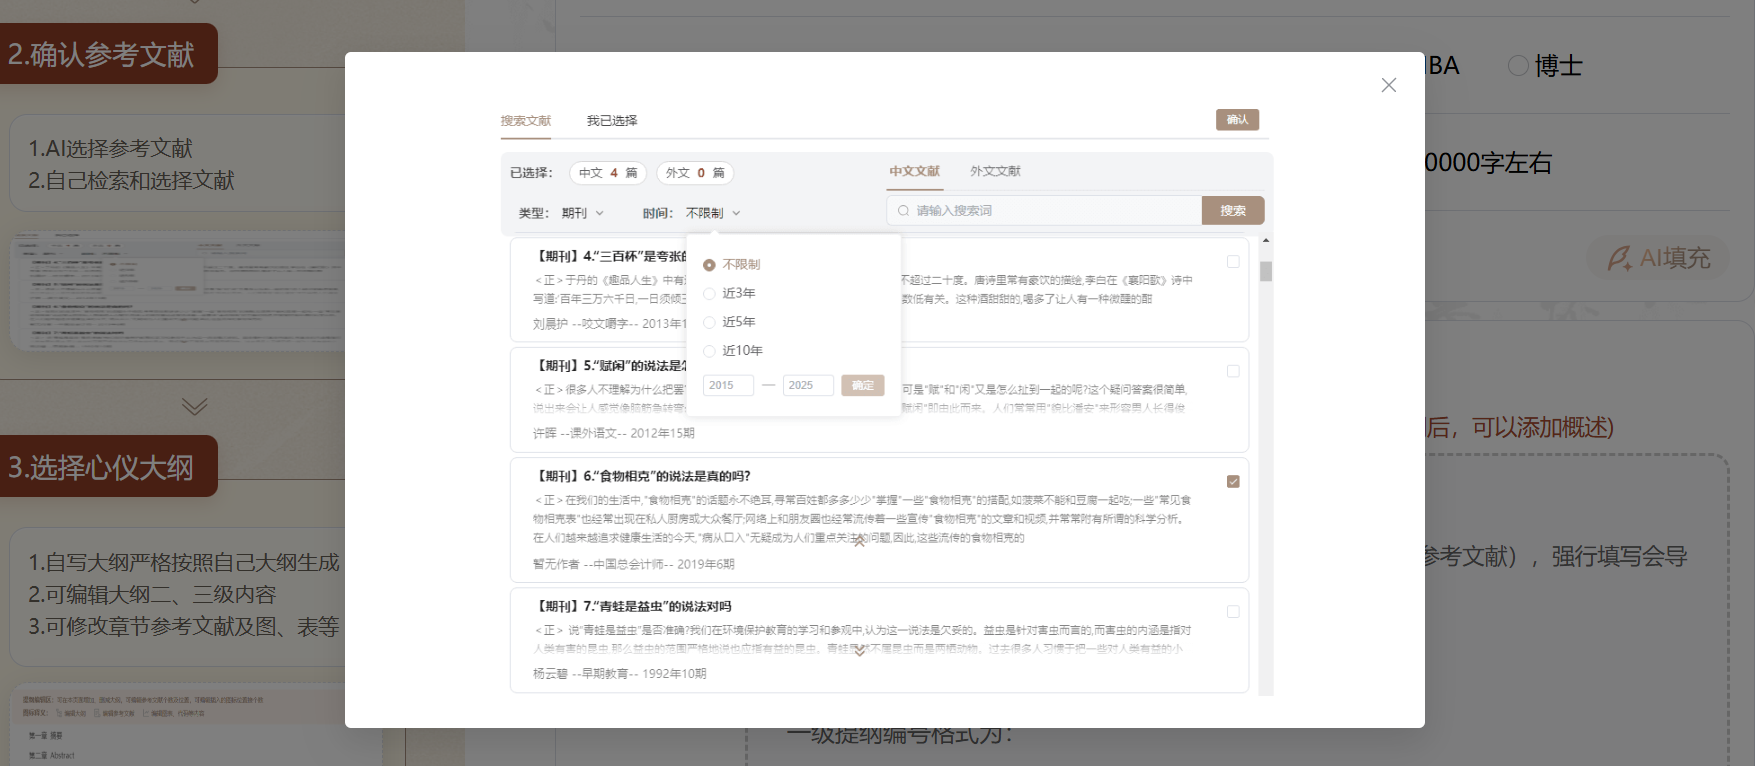Screen dimensions: 1755x766
Task: Close the reference selection dialog
Action: click(1388, 85)
